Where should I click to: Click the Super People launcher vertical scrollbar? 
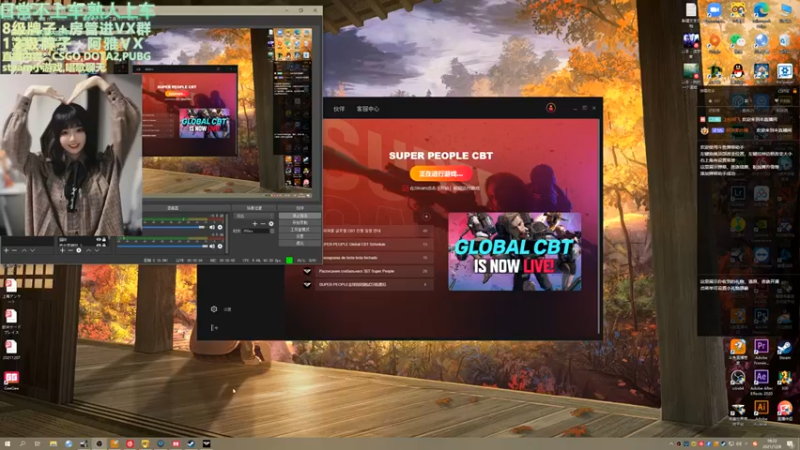(x=599, y=226)
